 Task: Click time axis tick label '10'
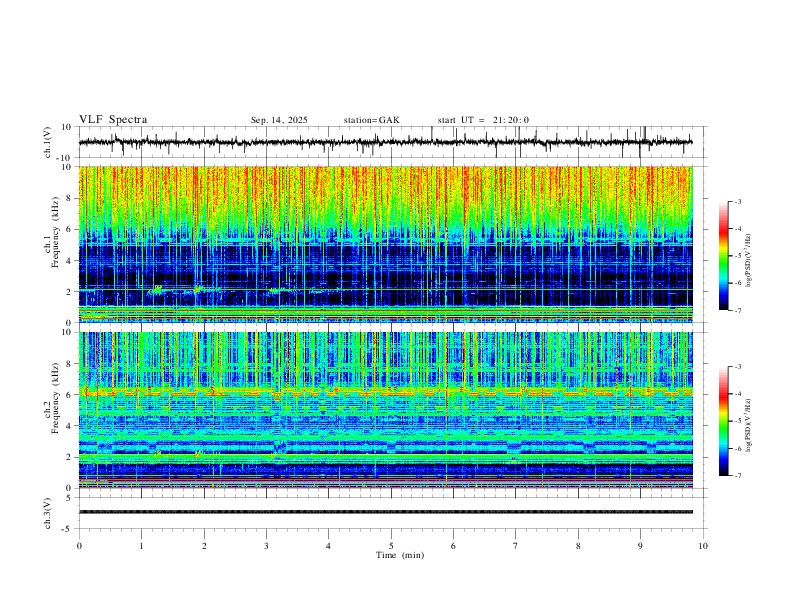click(x=703, y=546)
